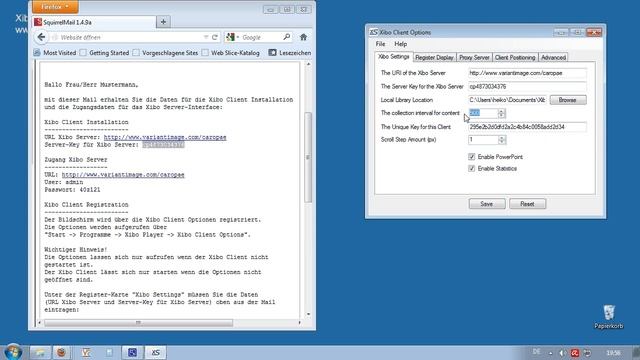Click the URI of Xibo Server field
Screen dimensions: 640x360
click(x=527, y=73)
